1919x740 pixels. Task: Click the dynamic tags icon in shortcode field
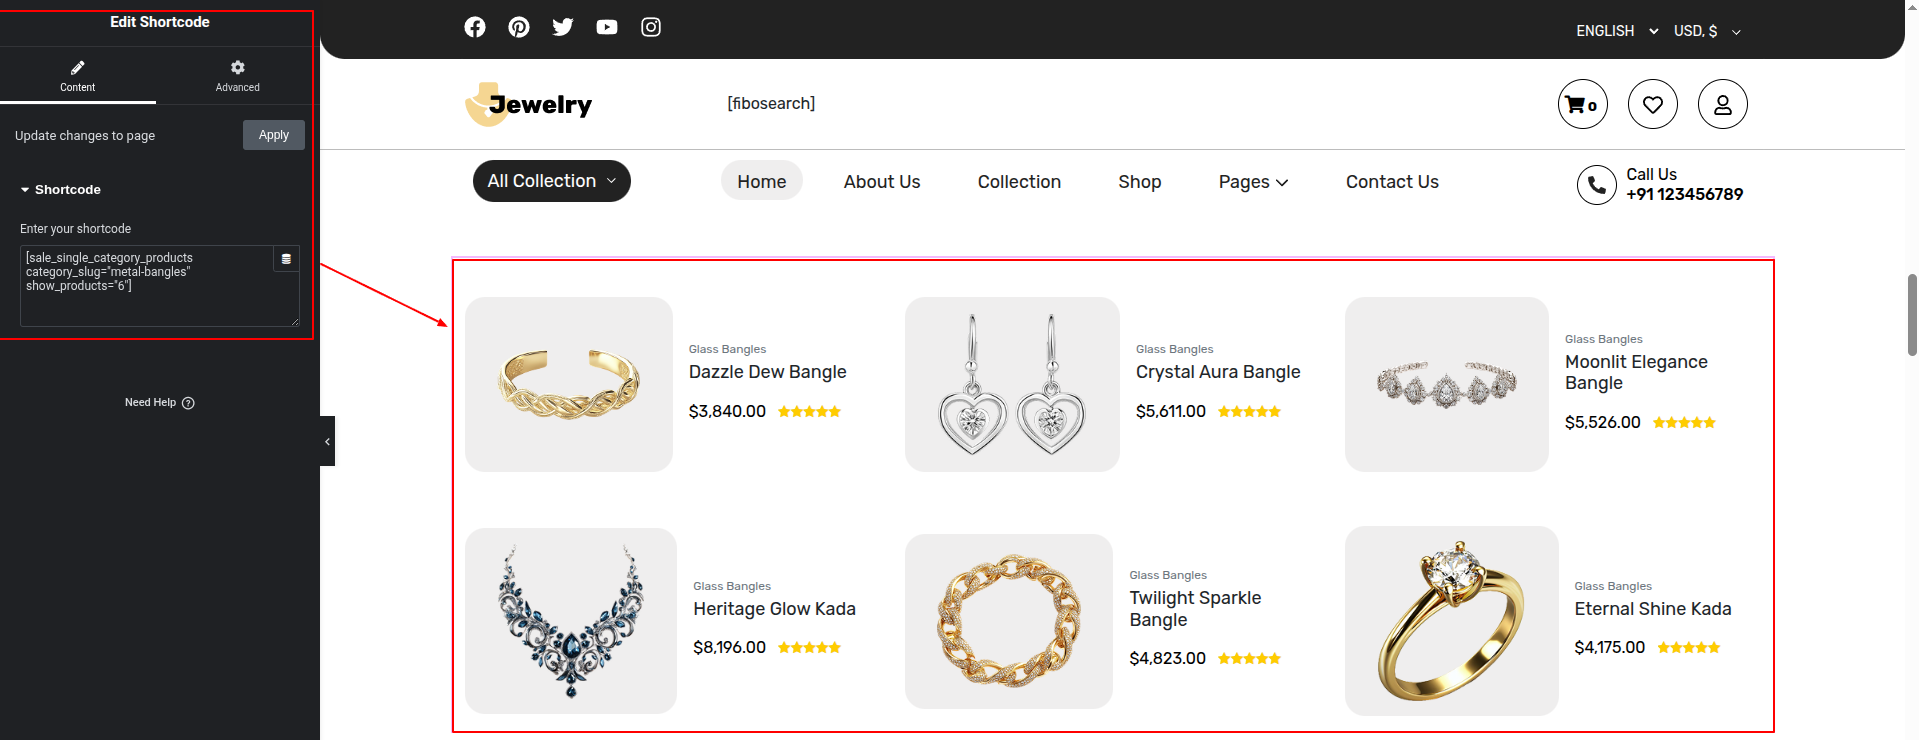[x=286, y=259]
